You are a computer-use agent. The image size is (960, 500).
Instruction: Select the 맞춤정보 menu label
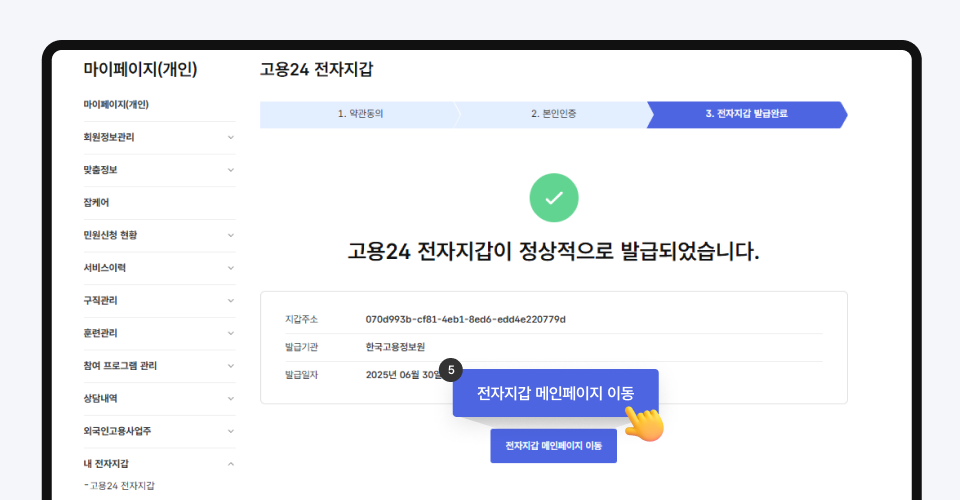pyautogui.click(x=100, y=170)
